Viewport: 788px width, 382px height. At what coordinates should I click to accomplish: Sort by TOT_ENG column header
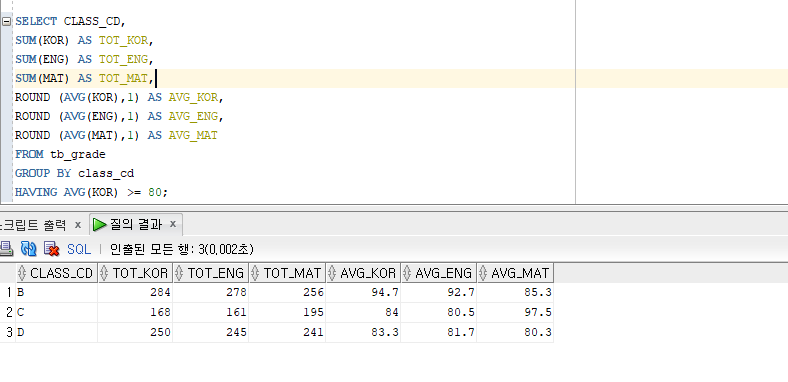[211, 273]
